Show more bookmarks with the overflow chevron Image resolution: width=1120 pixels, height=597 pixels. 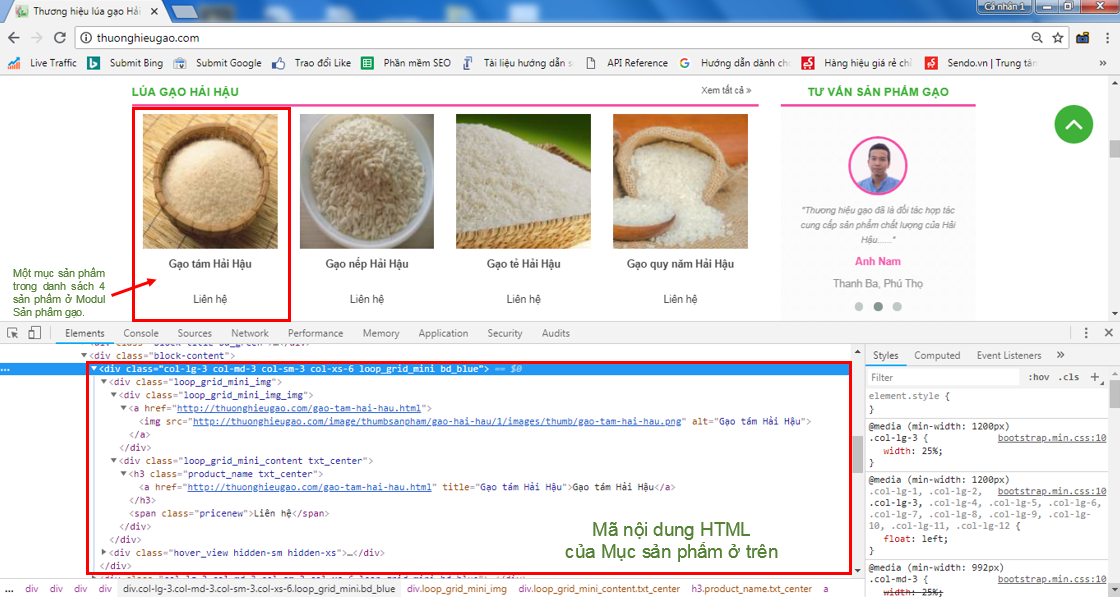[1103, 63]
